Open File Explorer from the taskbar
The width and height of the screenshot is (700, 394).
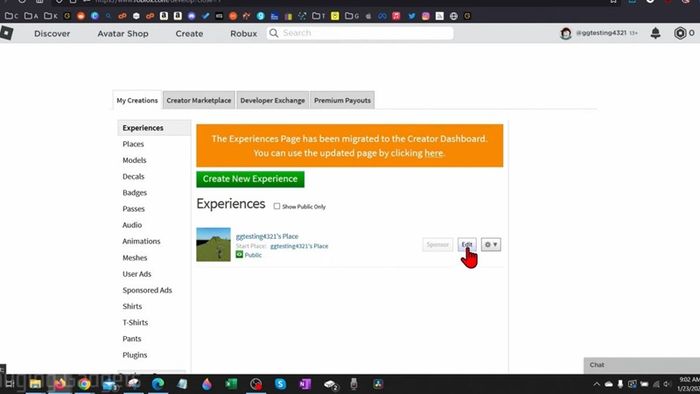click(35, 384)
